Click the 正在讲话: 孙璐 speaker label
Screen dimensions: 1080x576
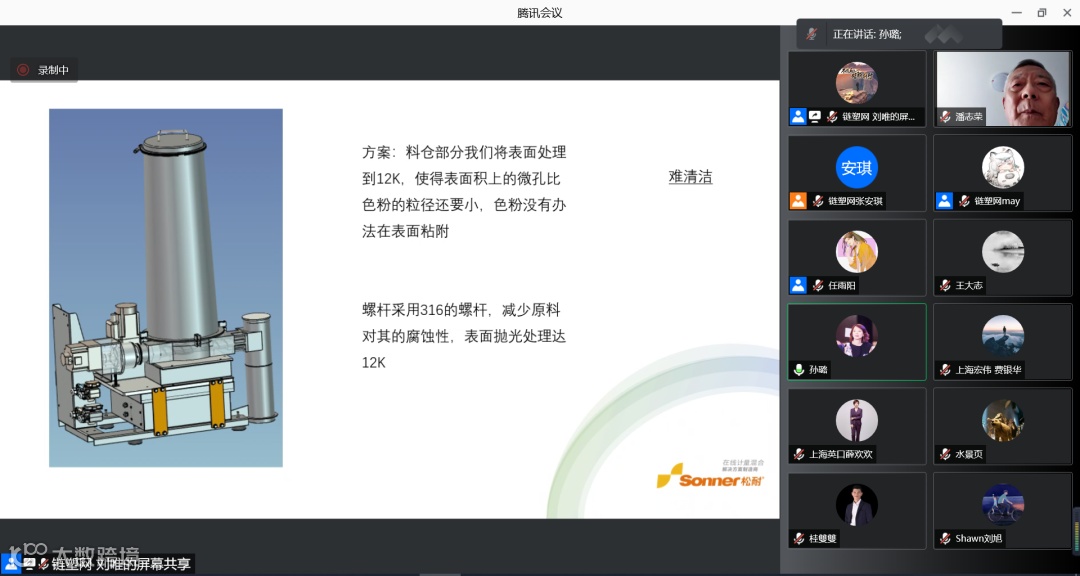click(867, 34)
